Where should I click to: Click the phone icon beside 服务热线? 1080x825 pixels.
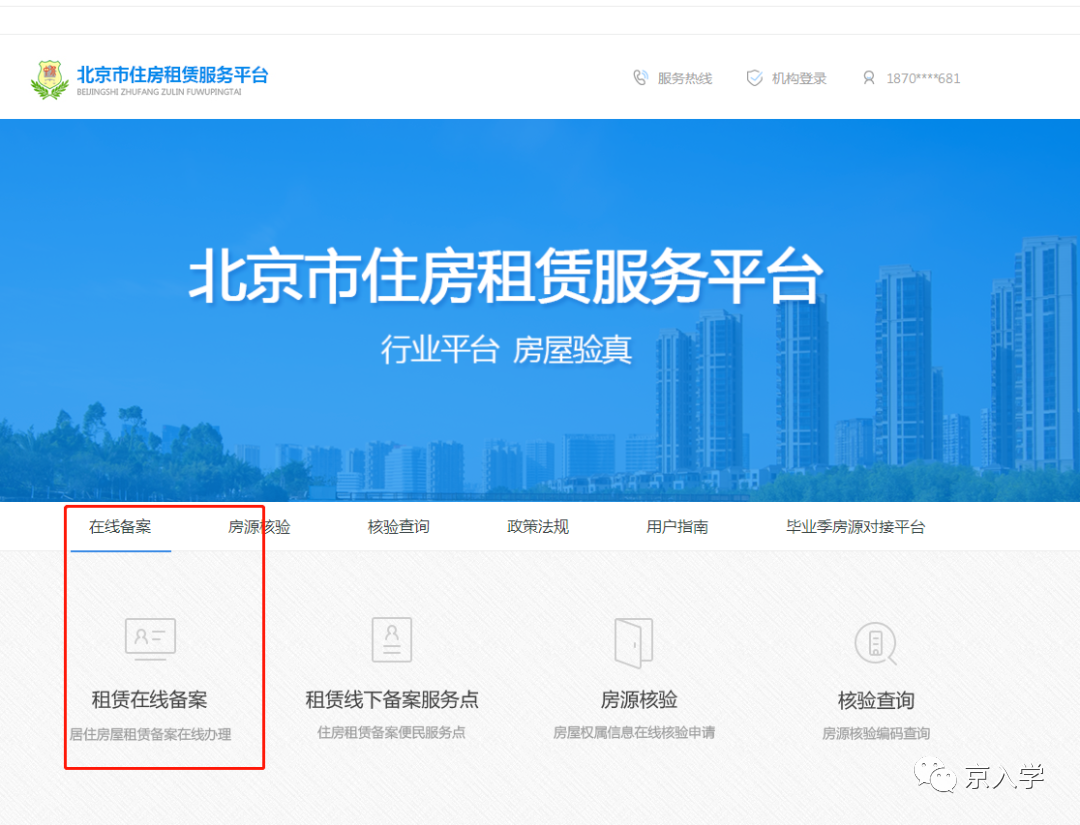641,78
